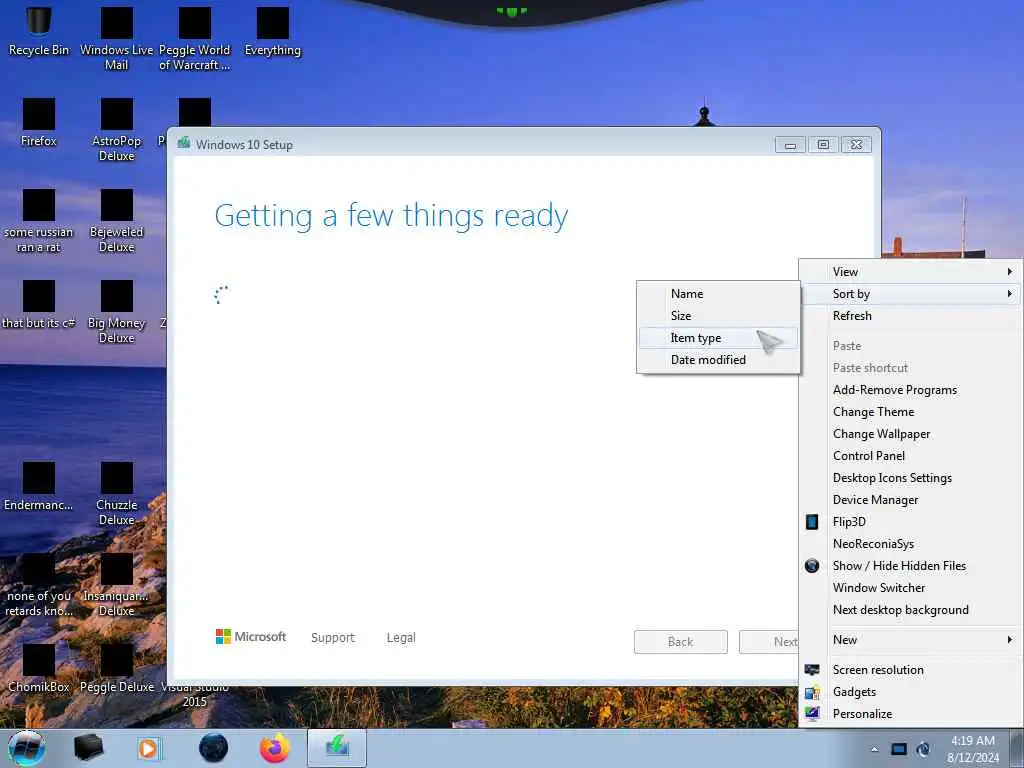
Task: Select the AstroPop Deluxe desktop icon
Action: tap(116, 129)
